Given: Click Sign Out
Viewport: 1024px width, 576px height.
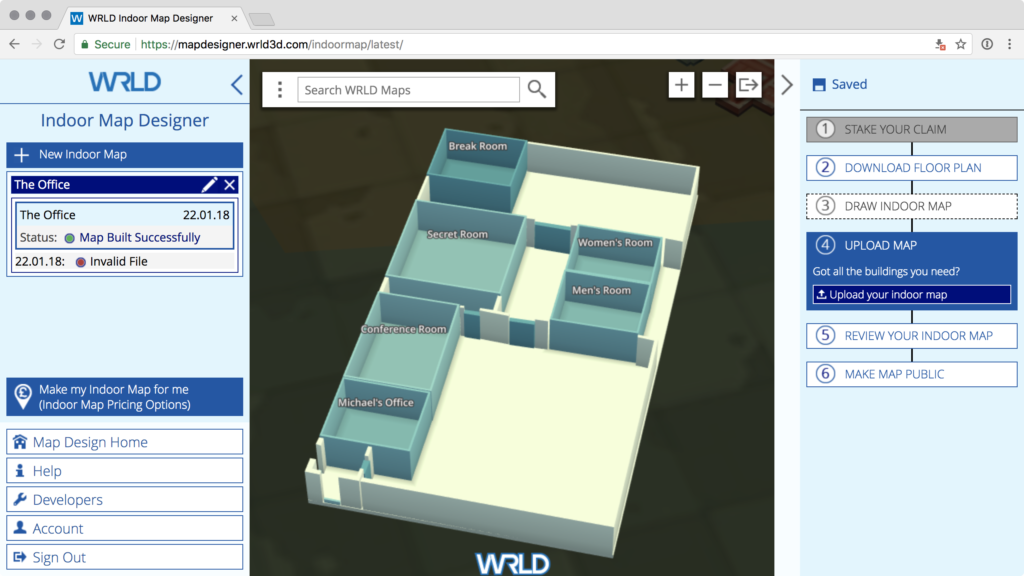Looking at the screenshot, I should click(125, 557).
